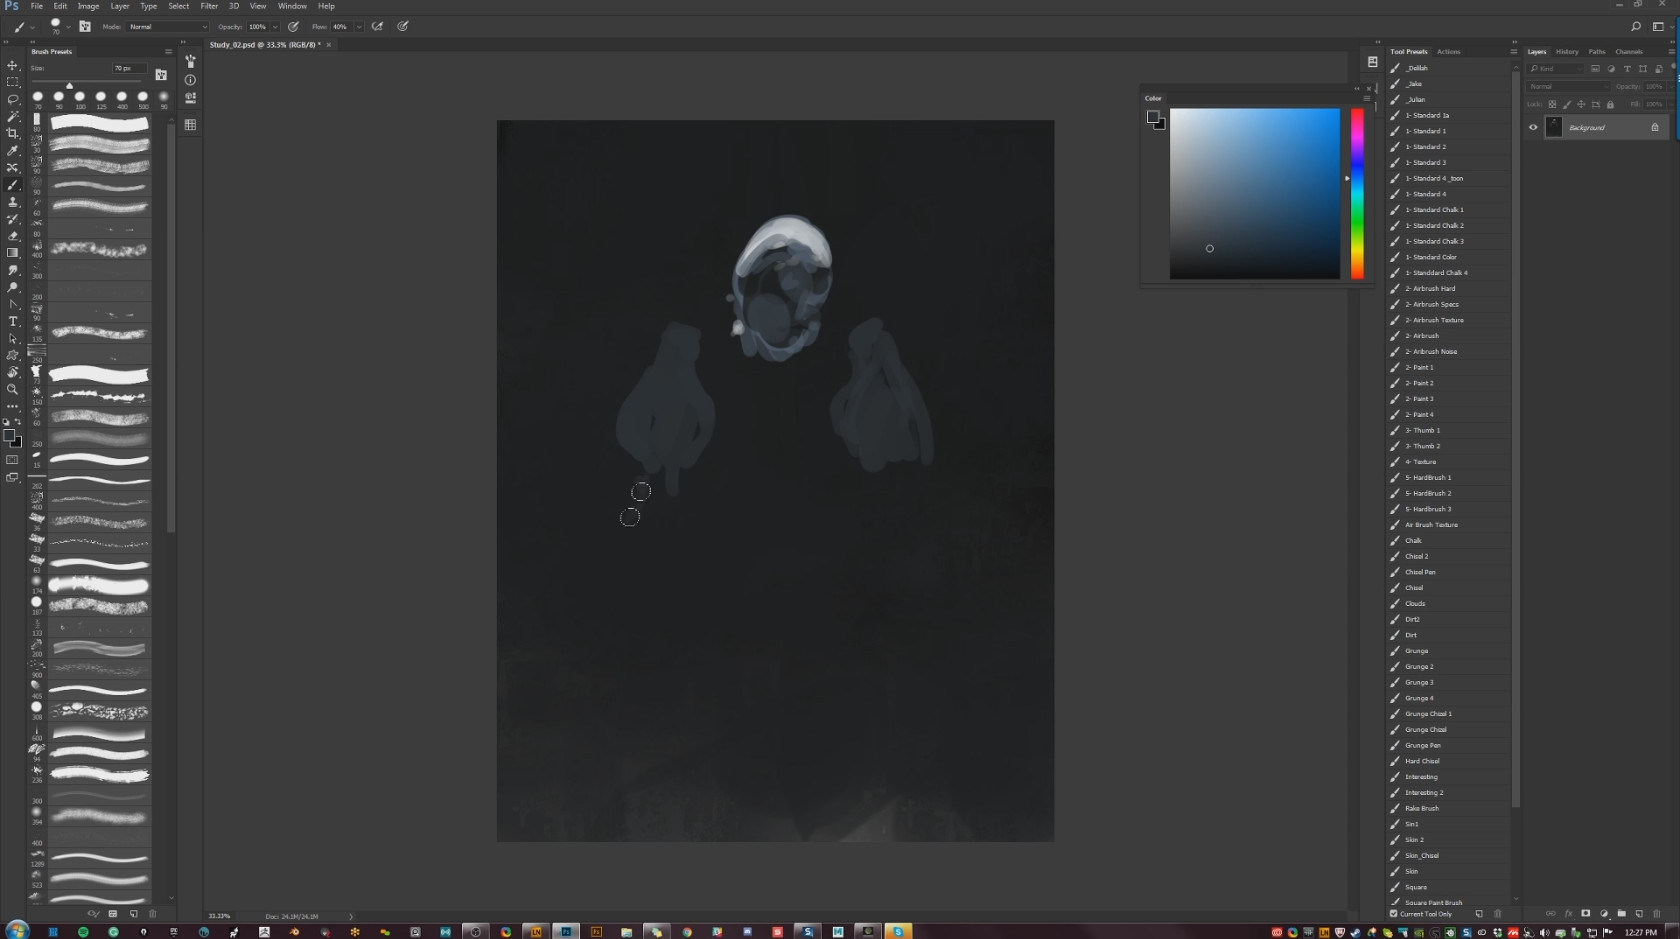Click the vertical hue slider in Color panel

coord(1357,193)
